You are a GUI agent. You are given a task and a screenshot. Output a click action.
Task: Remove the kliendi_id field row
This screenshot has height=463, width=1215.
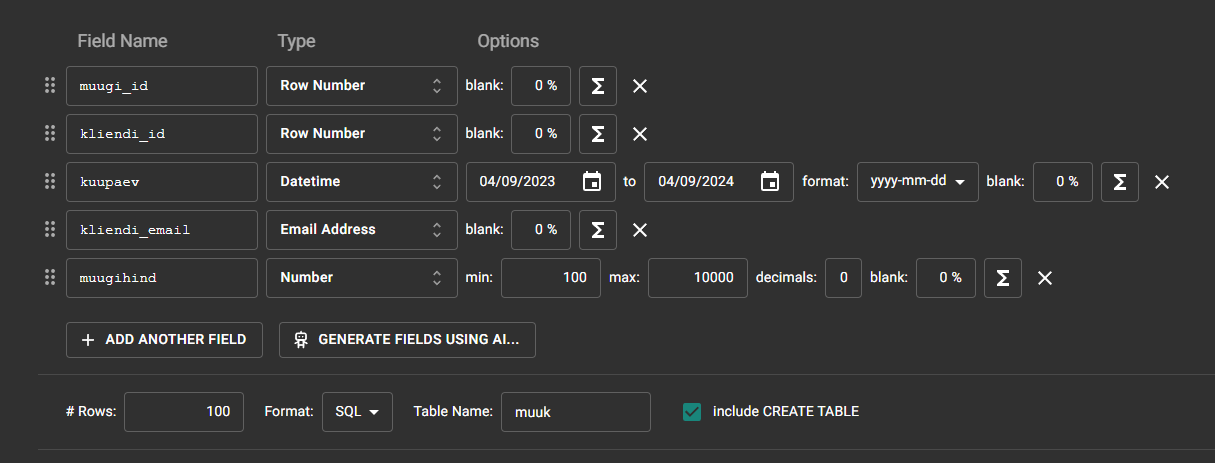640,134
